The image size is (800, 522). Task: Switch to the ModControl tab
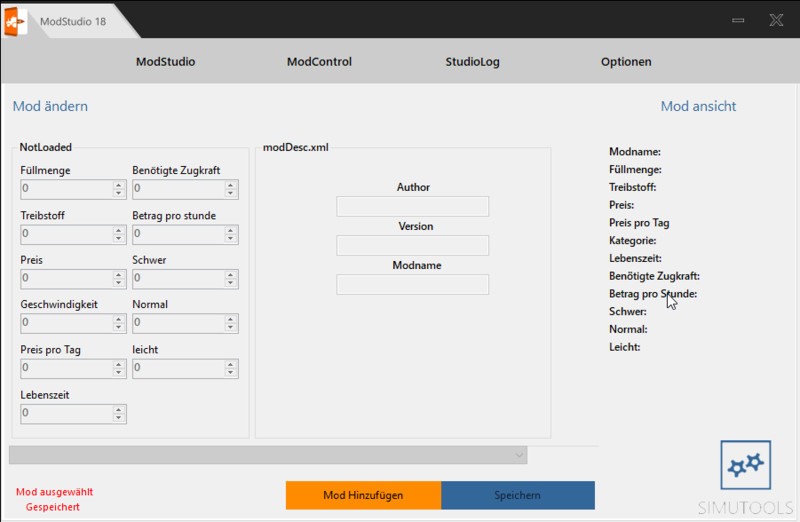pos(319,62)
